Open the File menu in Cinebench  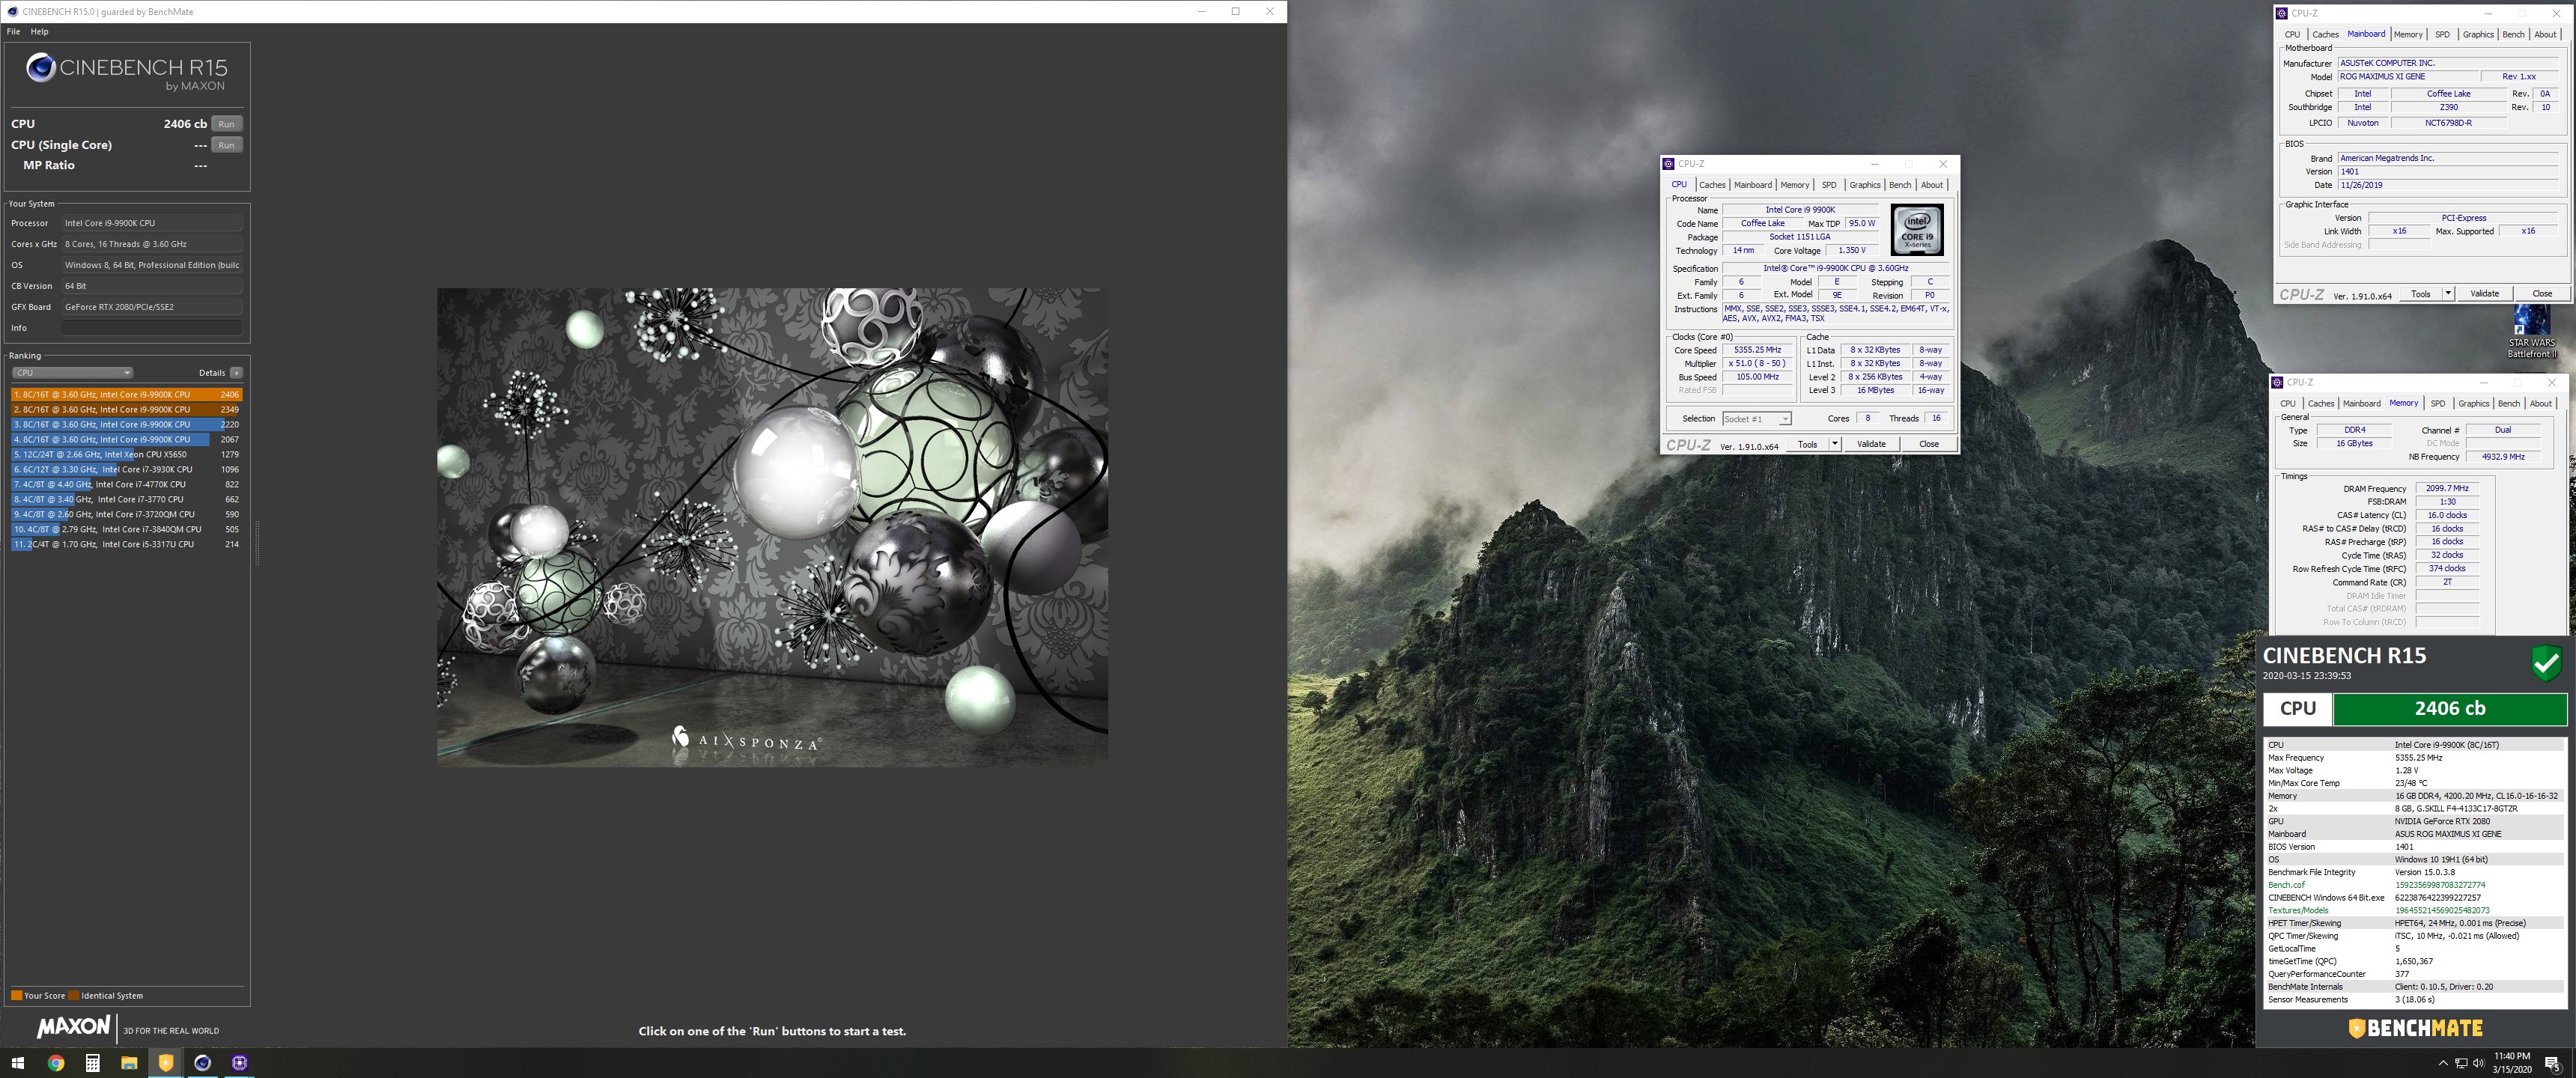click(x=13, y=32)
